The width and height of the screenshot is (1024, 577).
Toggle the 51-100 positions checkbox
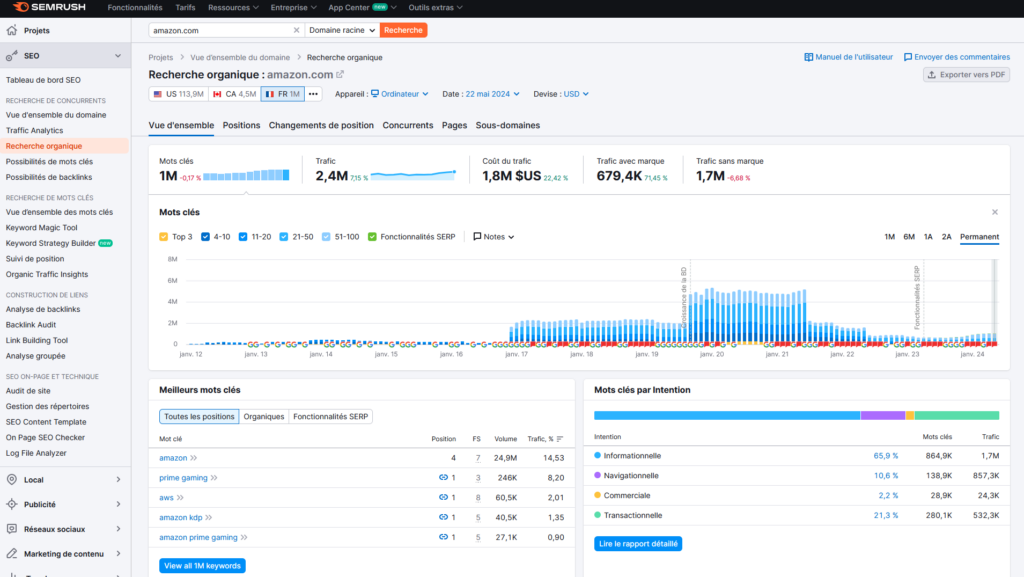(x=326, y=237)
